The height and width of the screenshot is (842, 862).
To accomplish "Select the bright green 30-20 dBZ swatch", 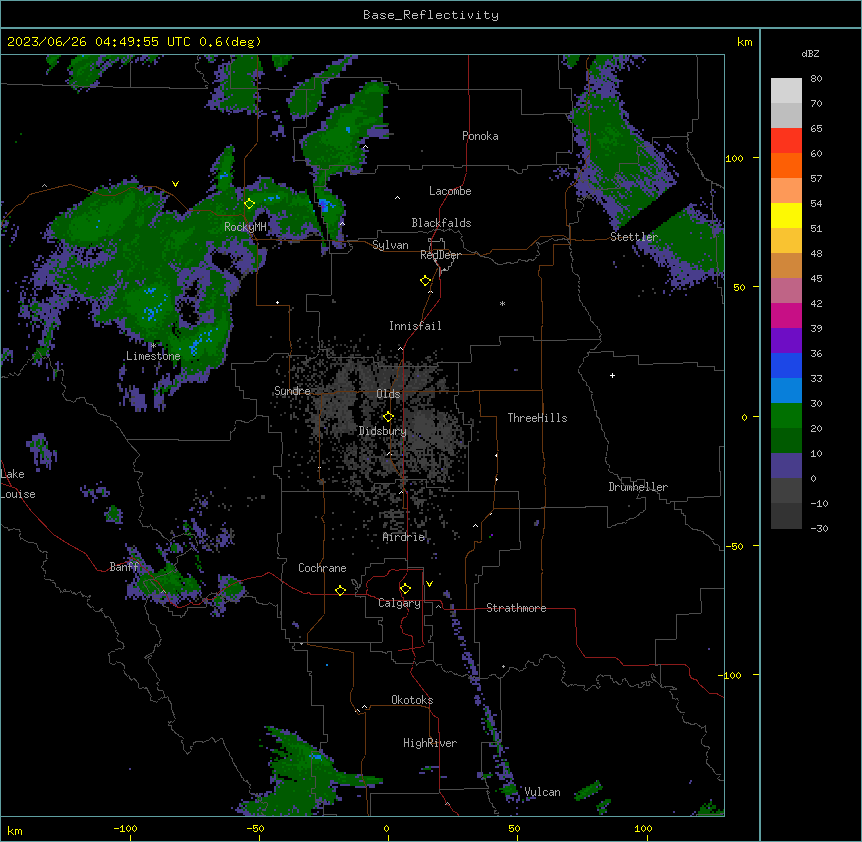I will click(786, 416).
